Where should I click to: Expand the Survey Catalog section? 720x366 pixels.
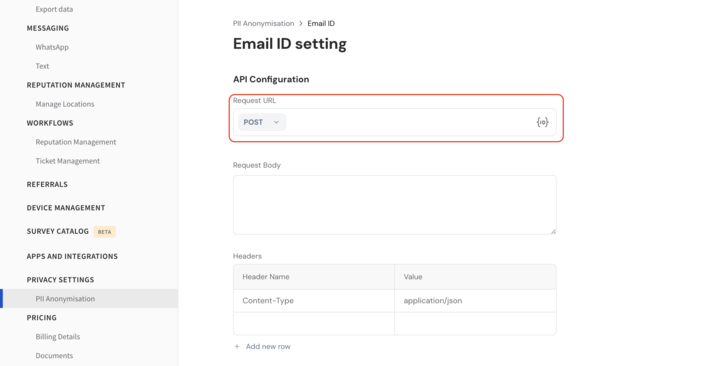click(x=57, y=231)
